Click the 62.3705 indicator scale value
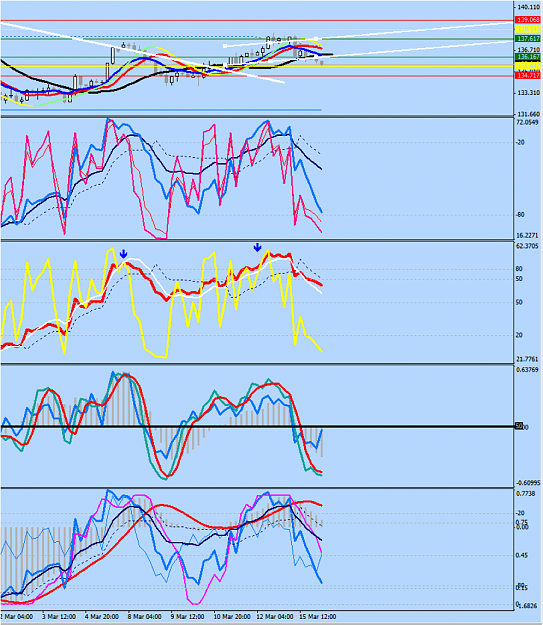This screenshot has height=625, width=543. (x=527, y=246)
